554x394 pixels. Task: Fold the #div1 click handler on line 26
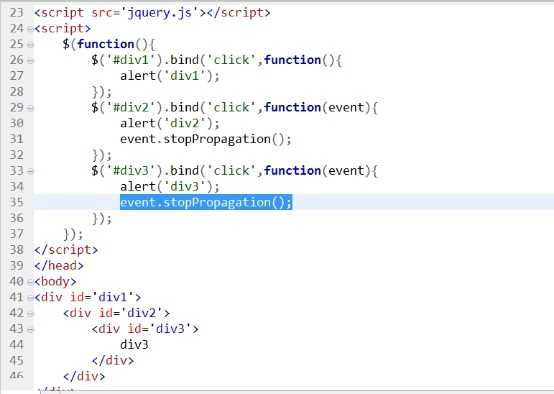click(x=30, y=60)
